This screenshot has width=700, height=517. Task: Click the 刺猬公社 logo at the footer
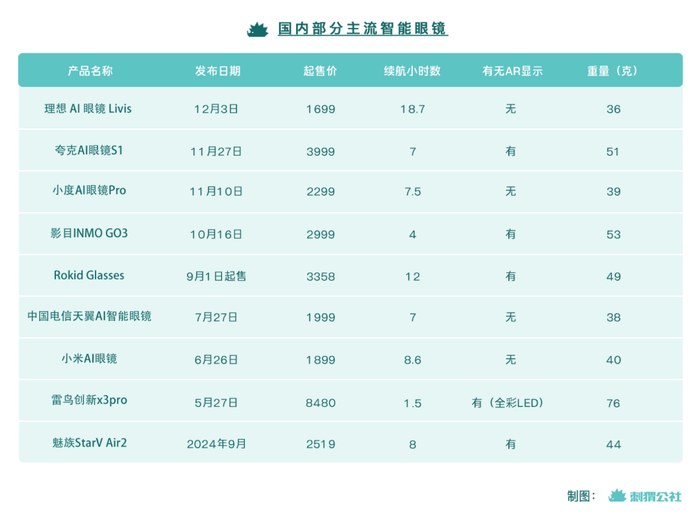point(645,496)
